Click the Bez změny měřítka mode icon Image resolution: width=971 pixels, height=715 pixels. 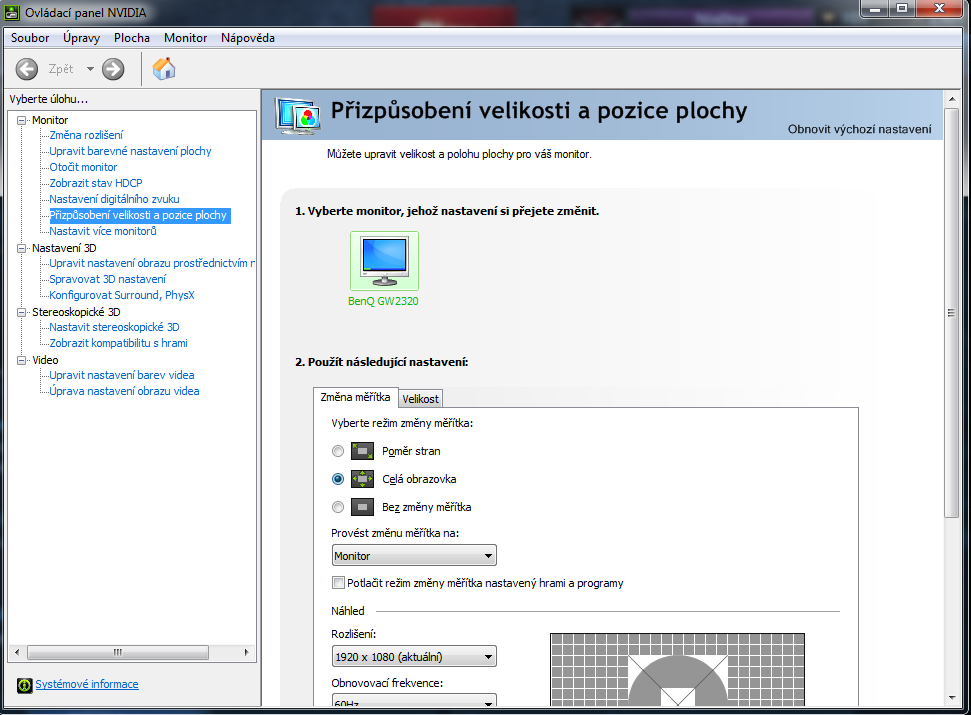pos(362,507)
